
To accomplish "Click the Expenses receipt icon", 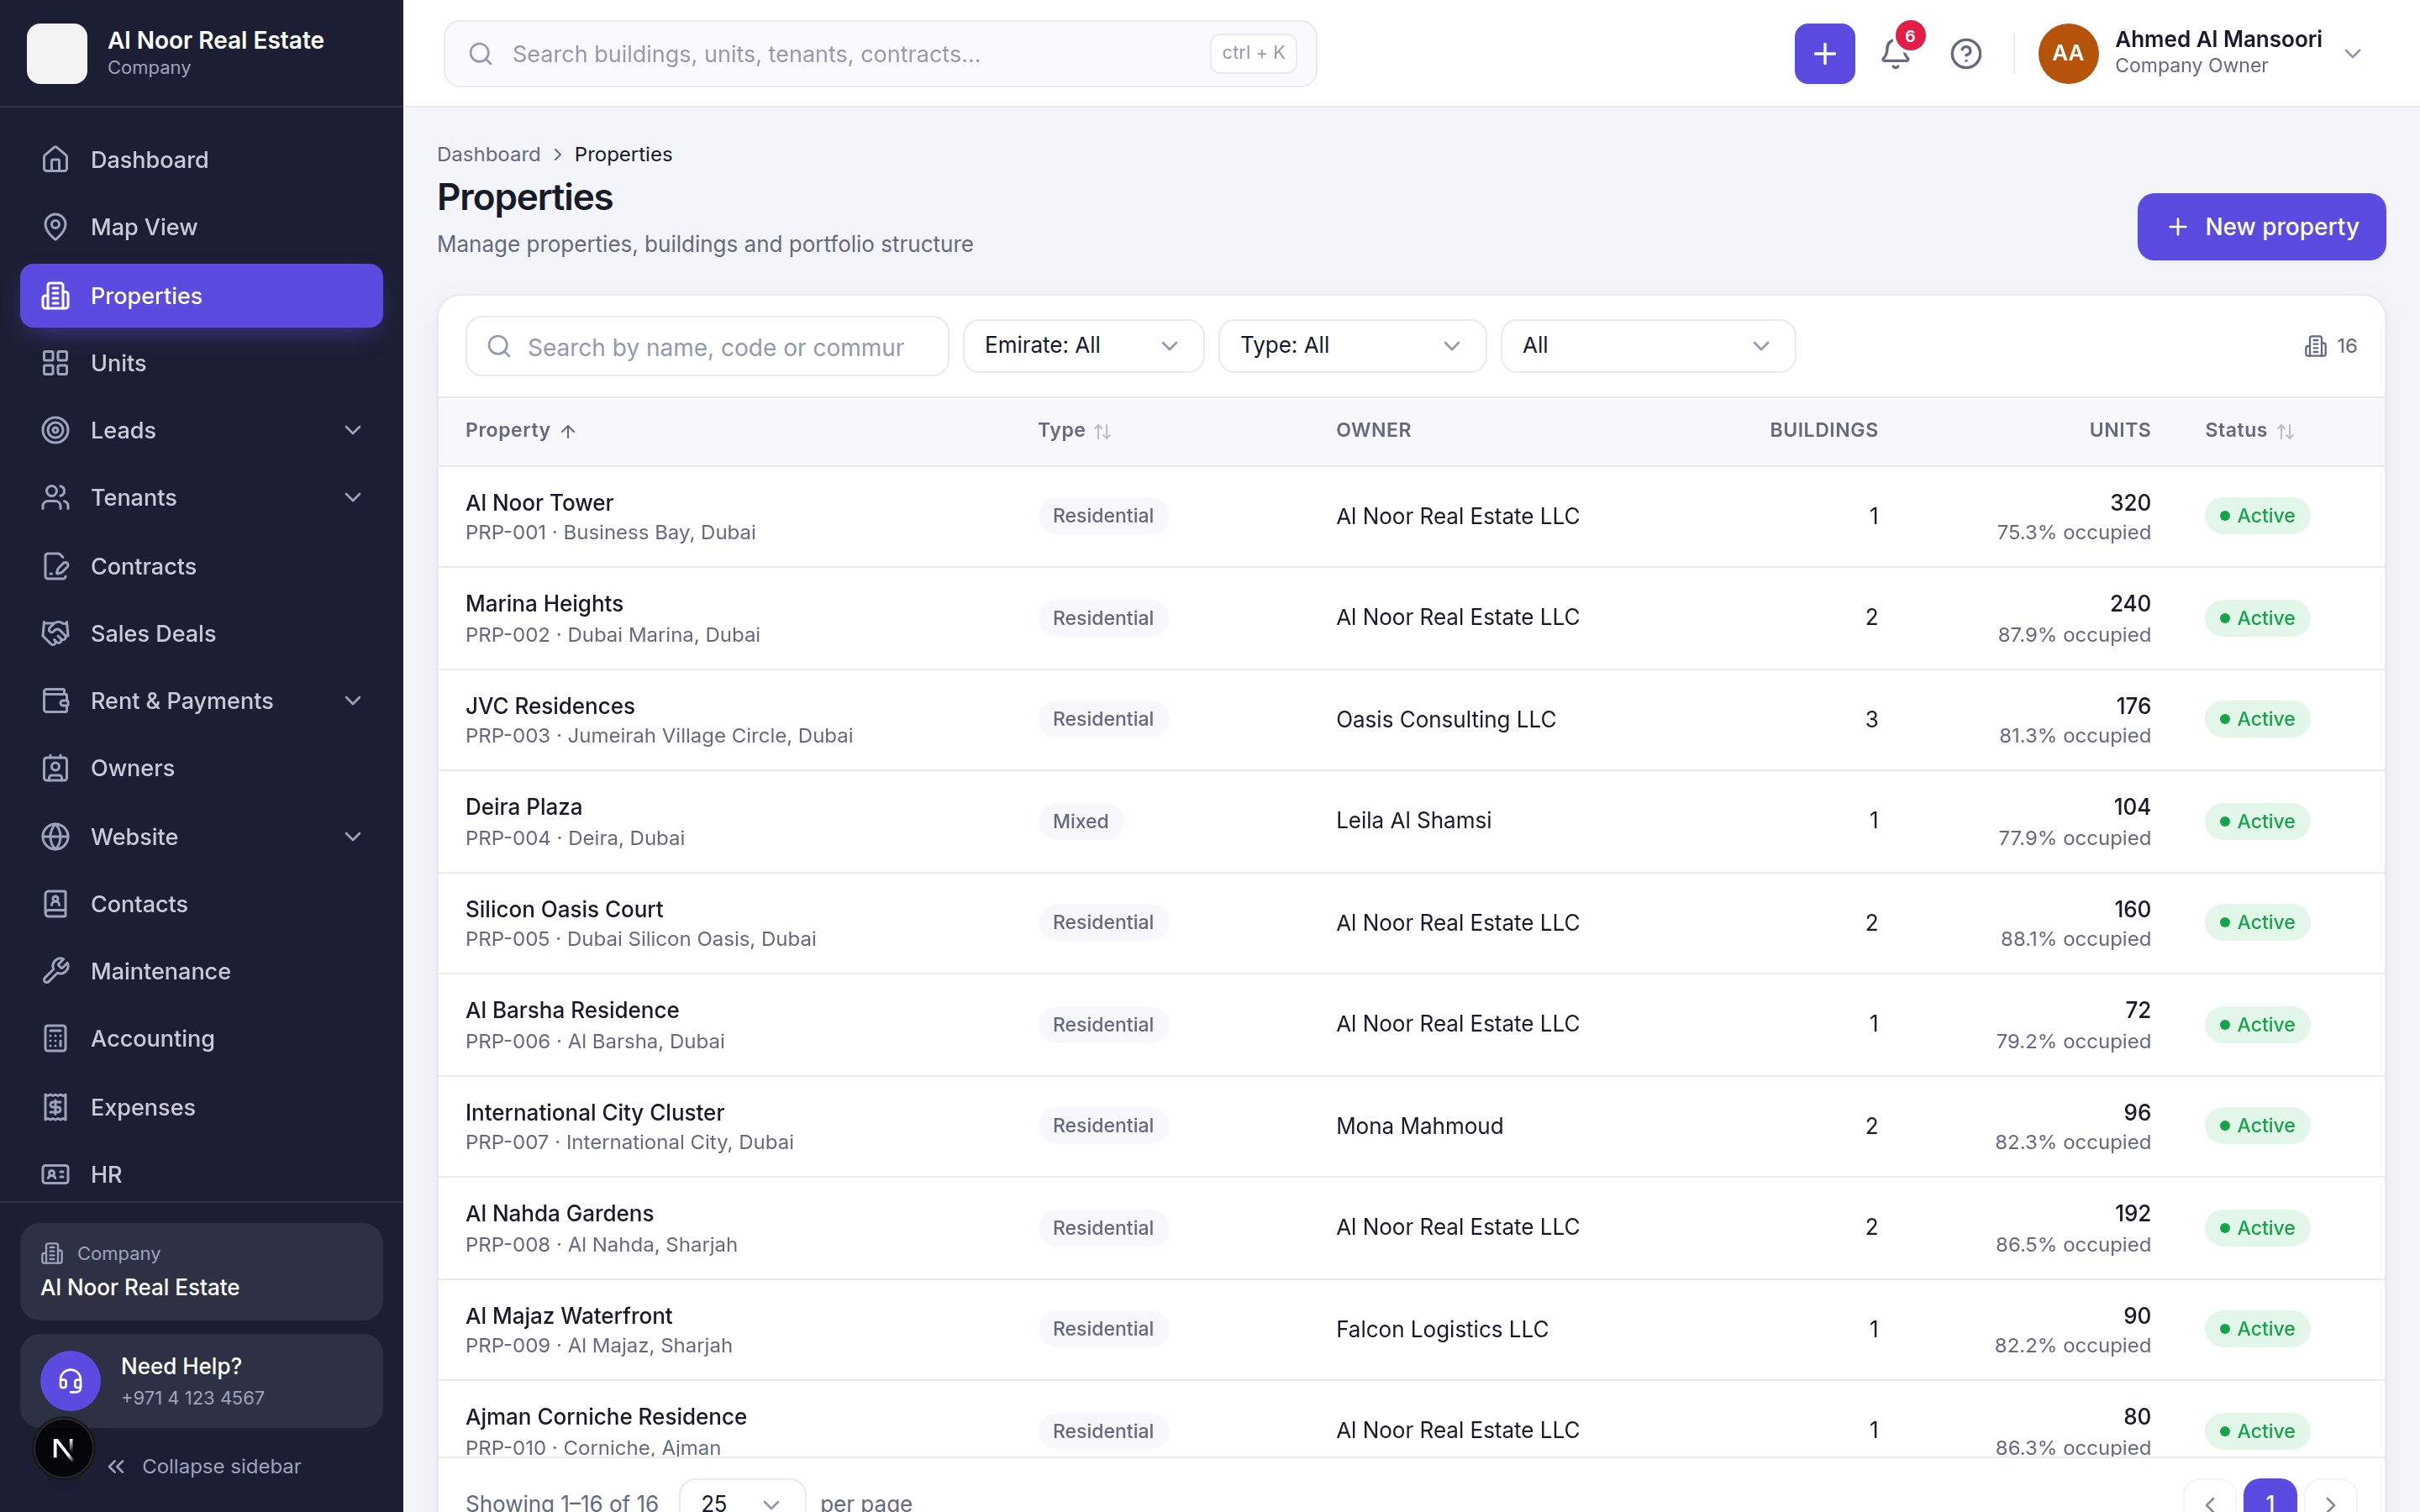I will point(56,1107).
